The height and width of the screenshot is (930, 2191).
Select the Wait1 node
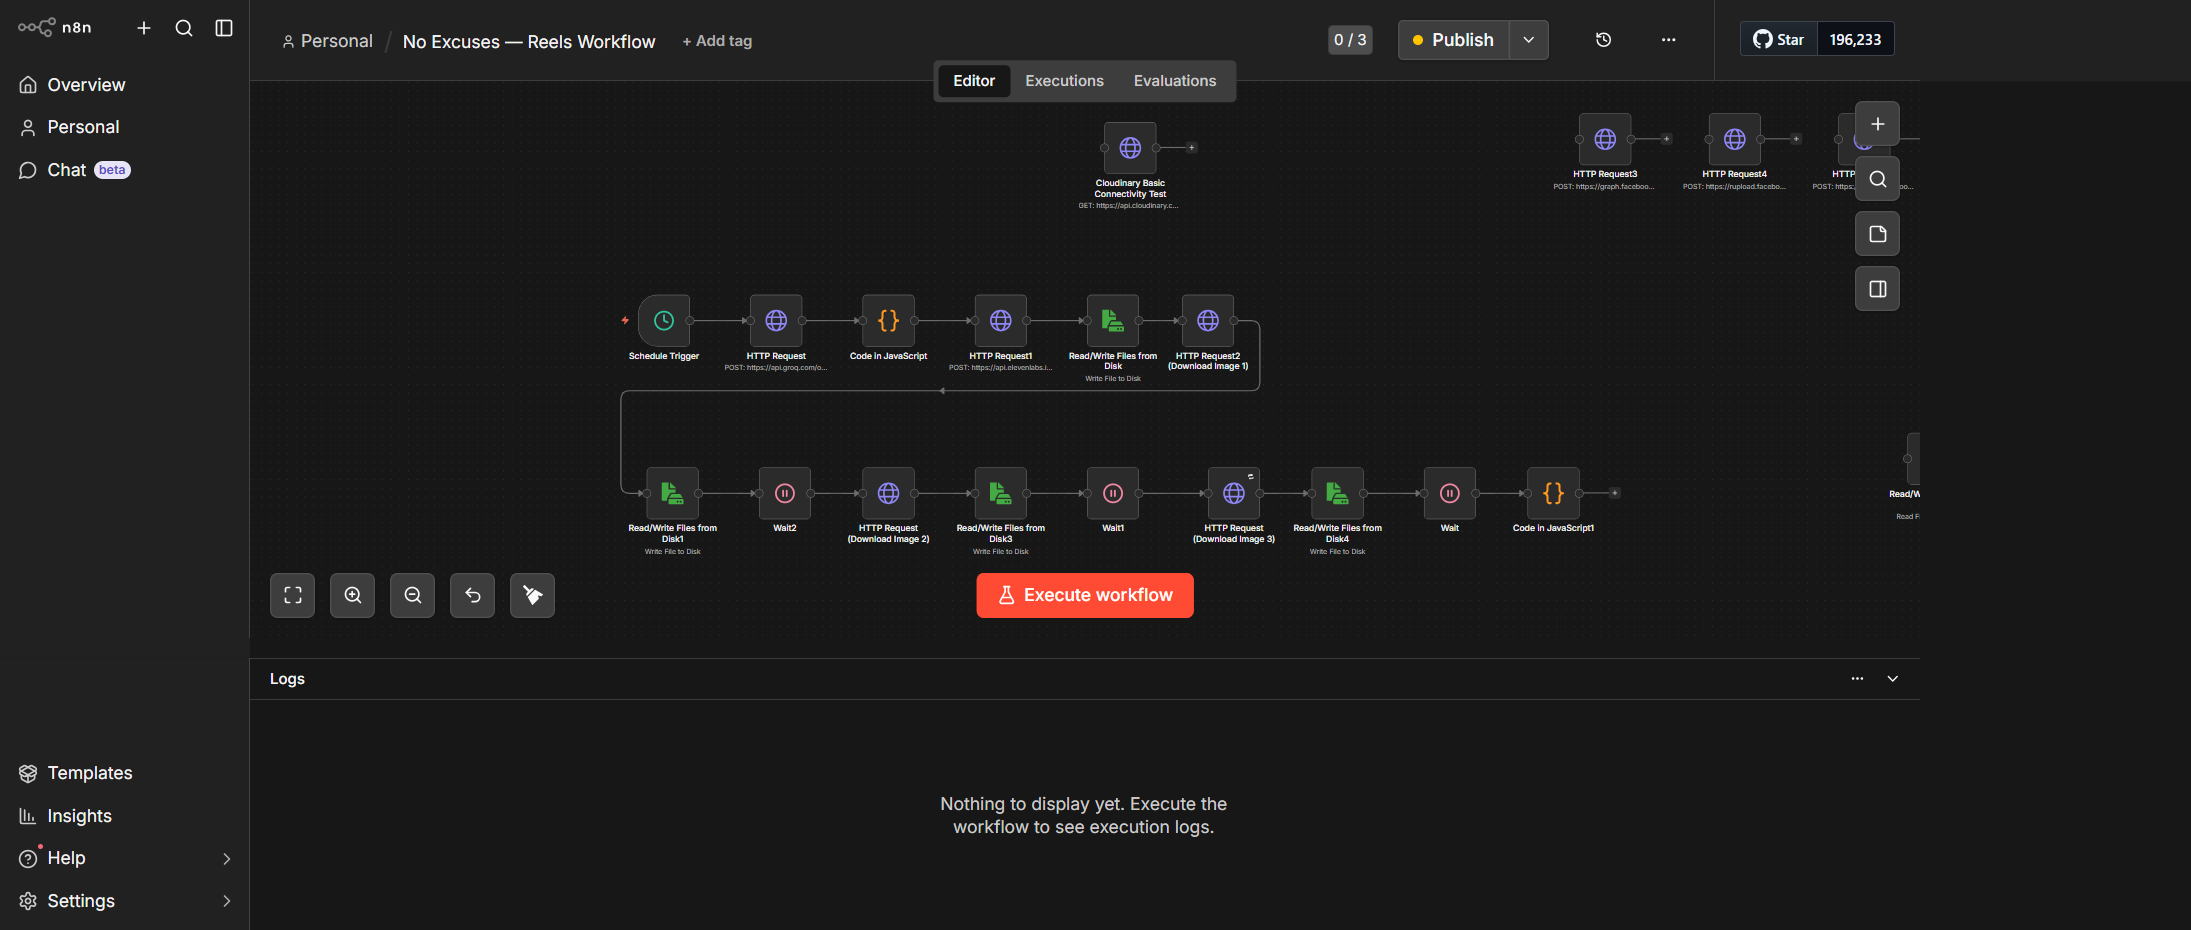pyautogui.click(x=1113, y=493)
